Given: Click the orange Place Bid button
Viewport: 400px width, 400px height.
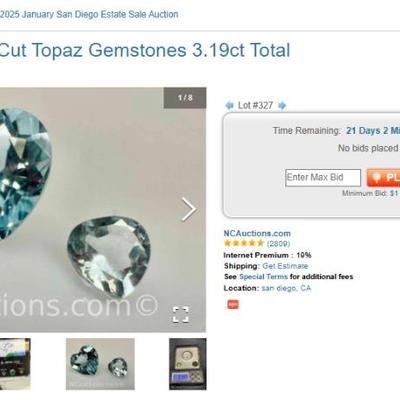Looking at the screenshot, I should point(384,178).
